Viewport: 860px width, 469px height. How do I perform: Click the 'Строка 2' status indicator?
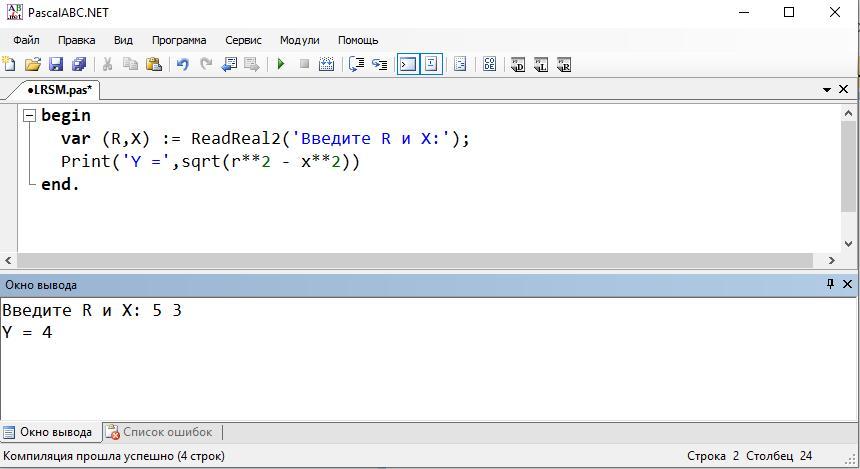coord(713,456)
